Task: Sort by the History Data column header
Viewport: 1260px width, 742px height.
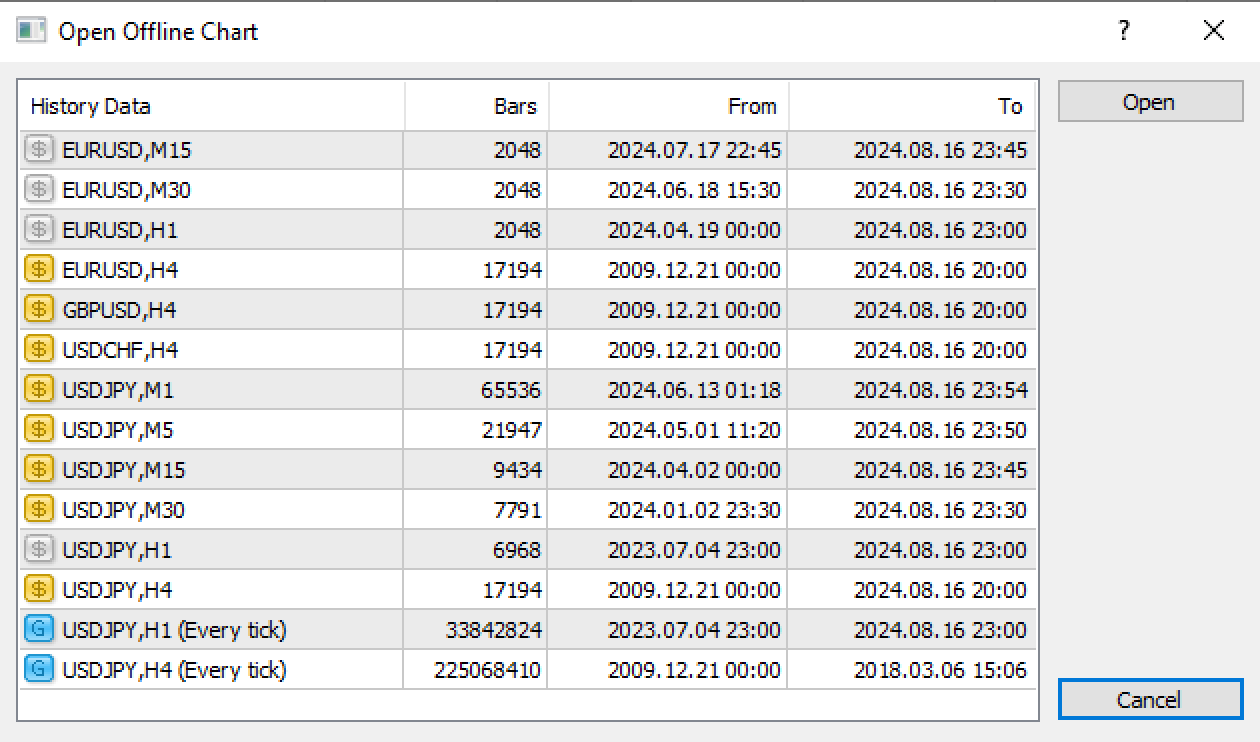Action: (x=211, y=106)
